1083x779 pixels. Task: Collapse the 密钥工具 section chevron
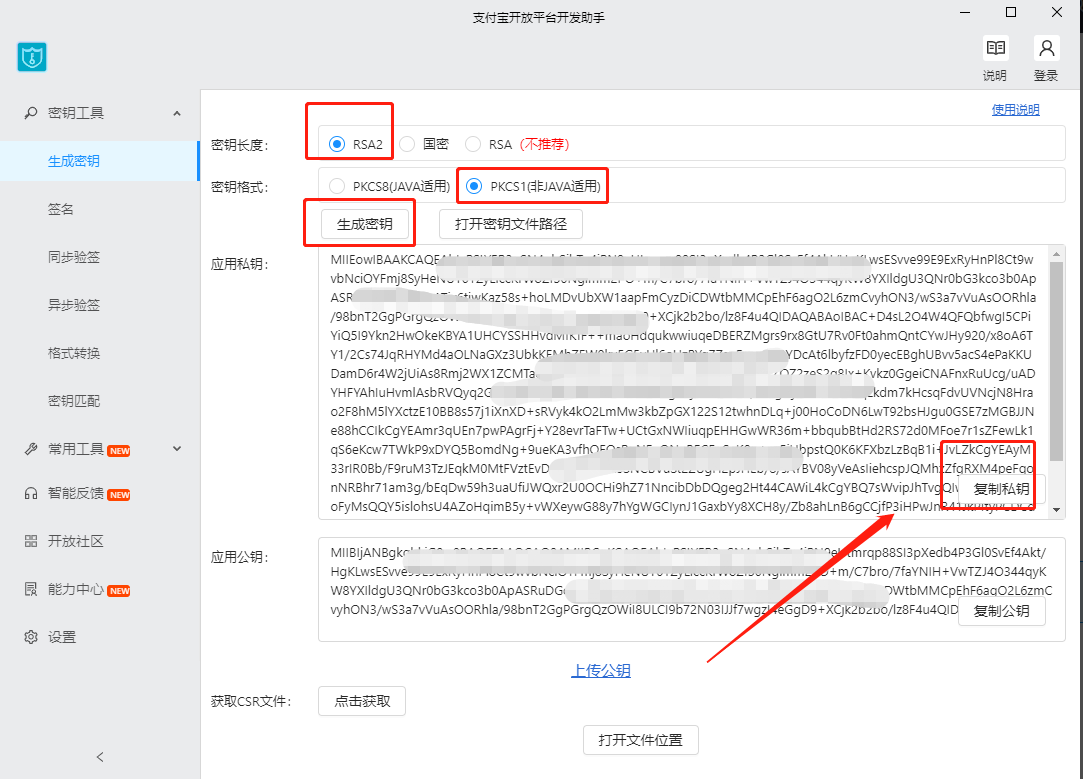pyautogui.click(x=177, y=113)
